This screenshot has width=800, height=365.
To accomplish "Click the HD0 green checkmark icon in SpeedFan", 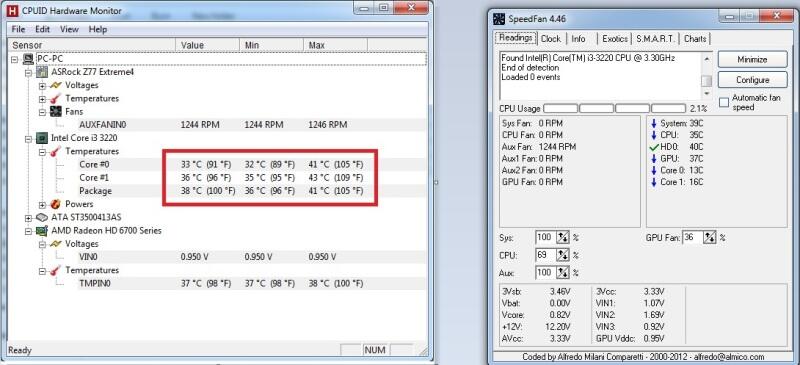I will [654, 147].
